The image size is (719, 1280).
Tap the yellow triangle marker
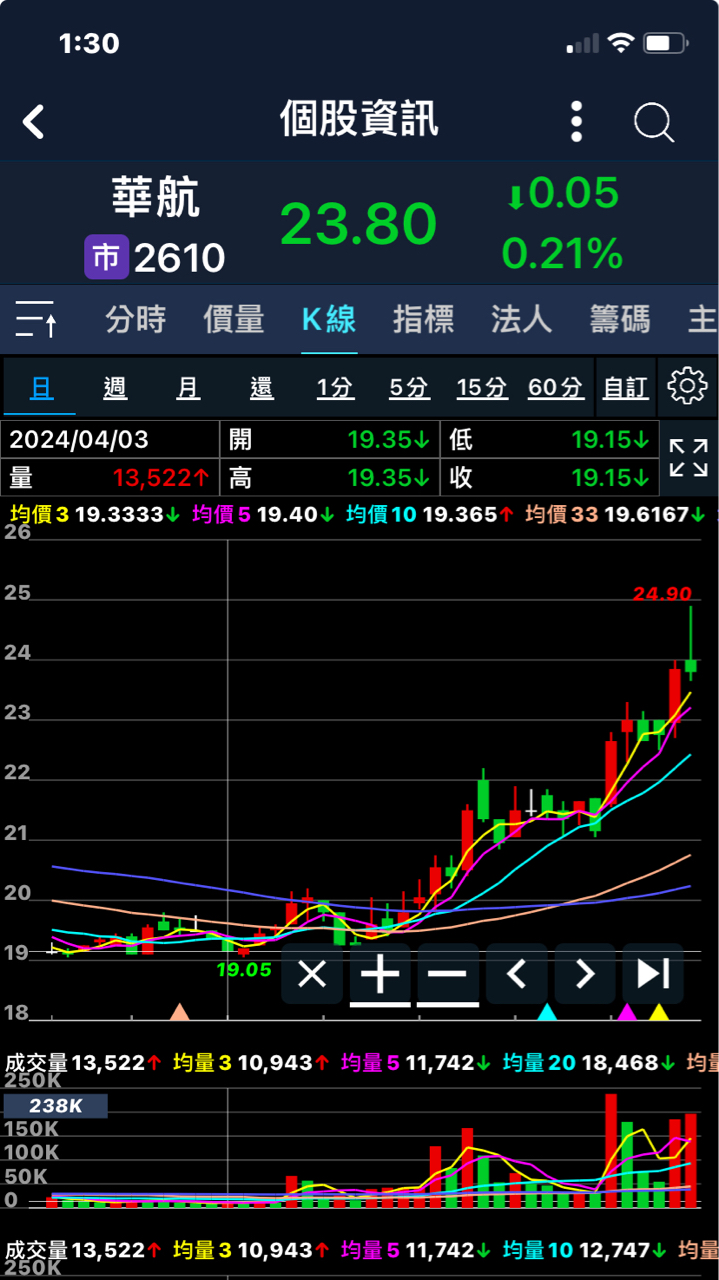(x=658, y=1012)
